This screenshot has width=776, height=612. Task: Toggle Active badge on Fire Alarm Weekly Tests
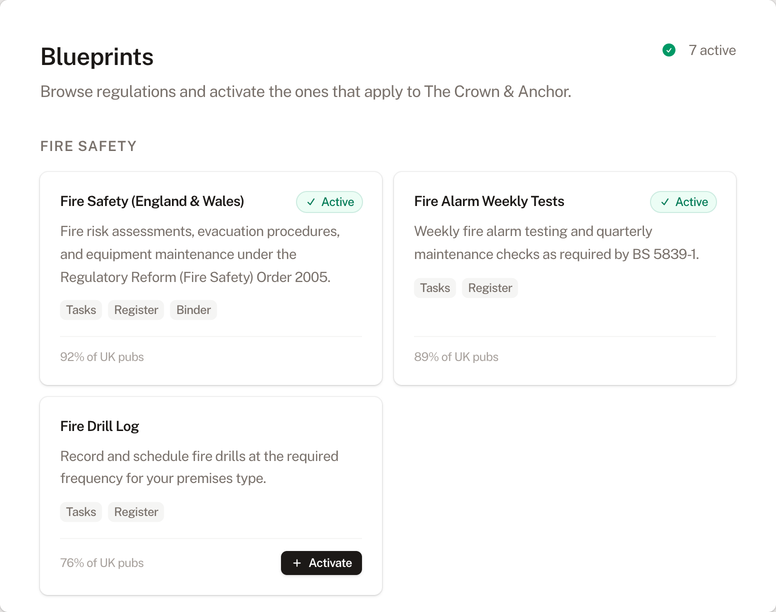pos(683,202)
